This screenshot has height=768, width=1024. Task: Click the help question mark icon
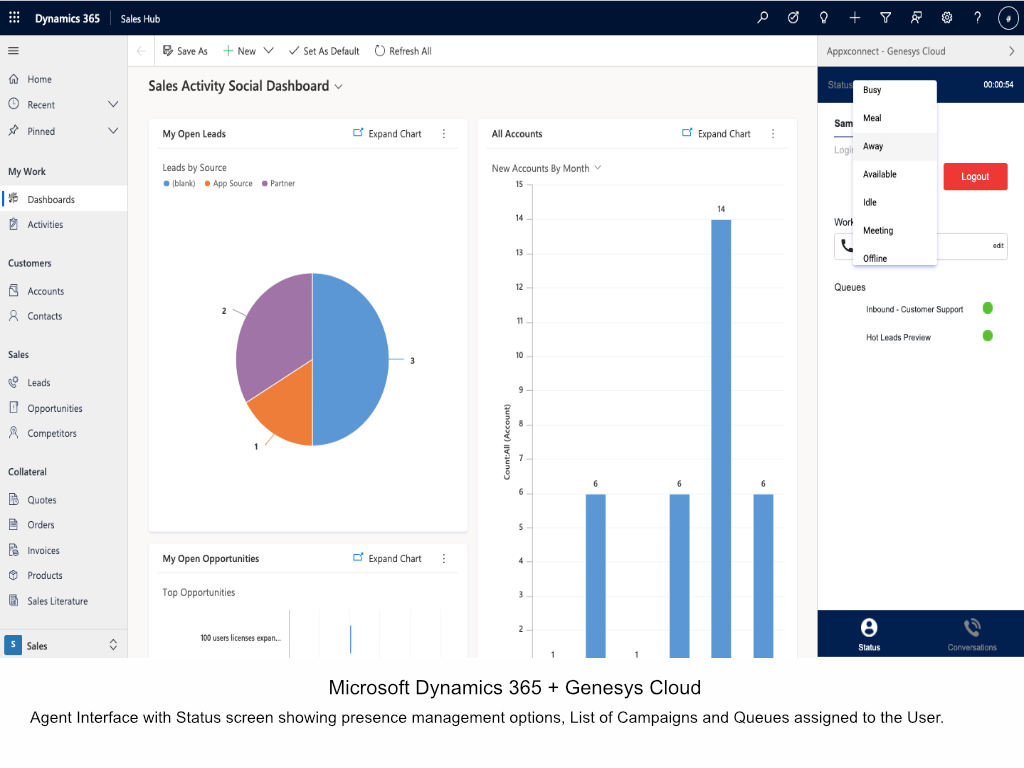[978, 18]
